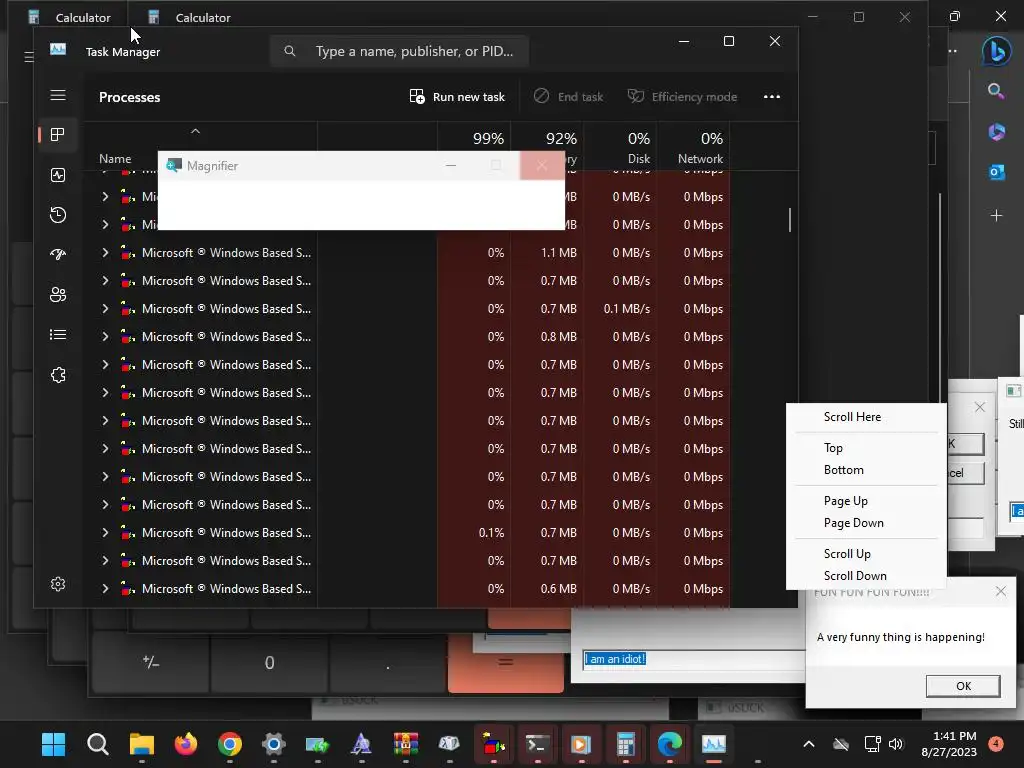1024x768 pixels.
Task: Click the sort chevron above Name column
Action: pyautogui.click(x=195, y=131)
